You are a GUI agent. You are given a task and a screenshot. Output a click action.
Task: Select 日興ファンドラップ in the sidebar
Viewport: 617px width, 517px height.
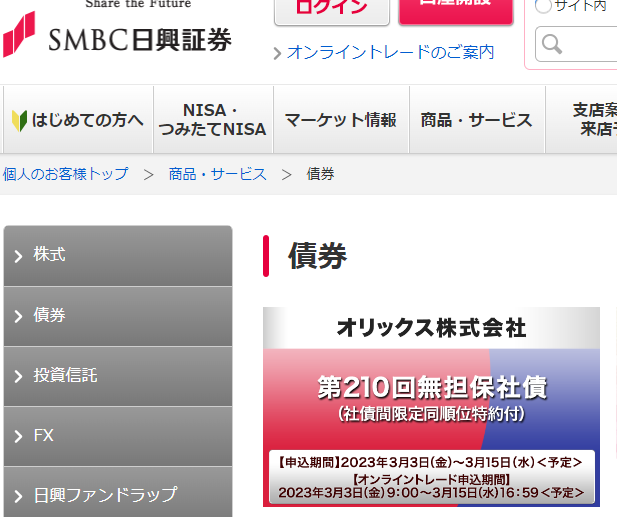click(x=118, y=493)
